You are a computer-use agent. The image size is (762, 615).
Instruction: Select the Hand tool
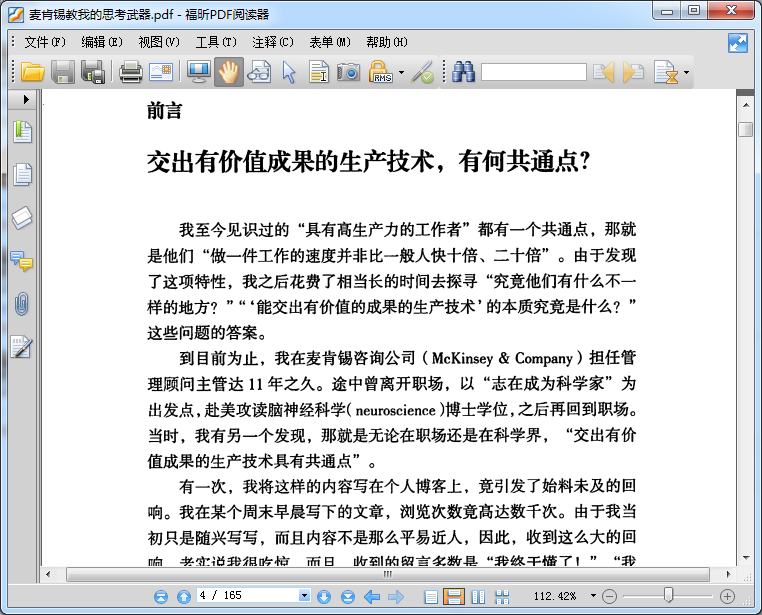point(228,72)
